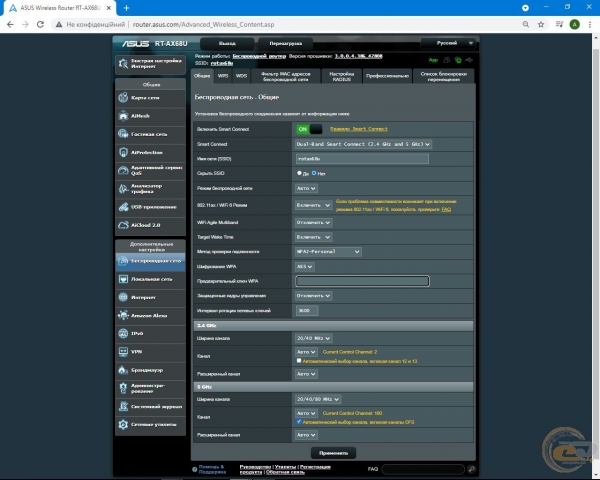Open 5 GHz bandwidth 20/40/80 MHz dropdown
The height and width of the screenshot is (480, 600).
(318, 399)
